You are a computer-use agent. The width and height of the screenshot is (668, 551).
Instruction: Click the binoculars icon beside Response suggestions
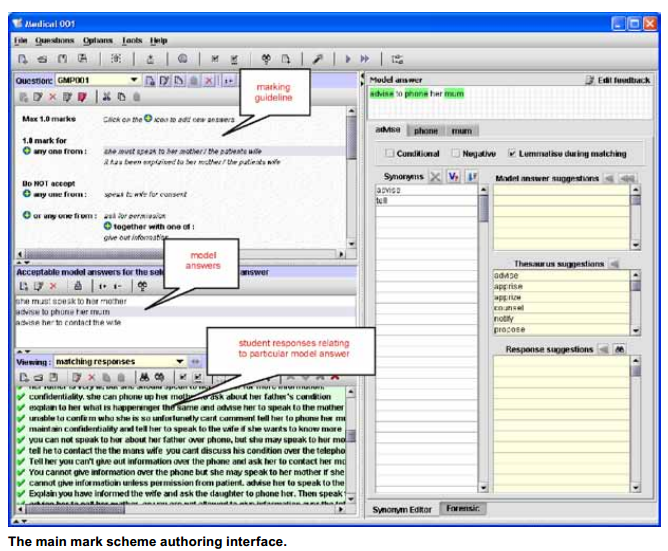point(619,349)
